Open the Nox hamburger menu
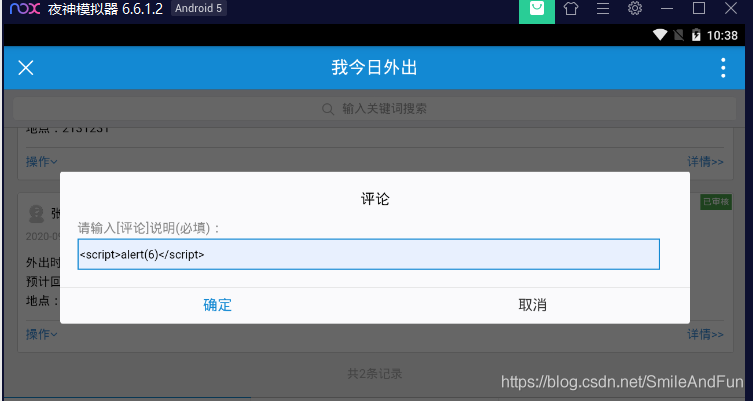This screenshot has height=401, width=753. [603, 9]
